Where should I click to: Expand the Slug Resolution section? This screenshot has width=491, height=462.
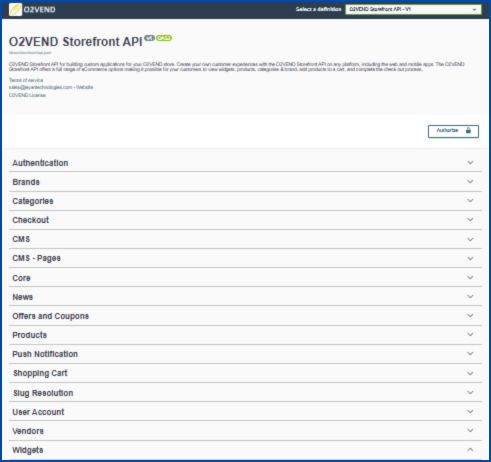point(245,393)
